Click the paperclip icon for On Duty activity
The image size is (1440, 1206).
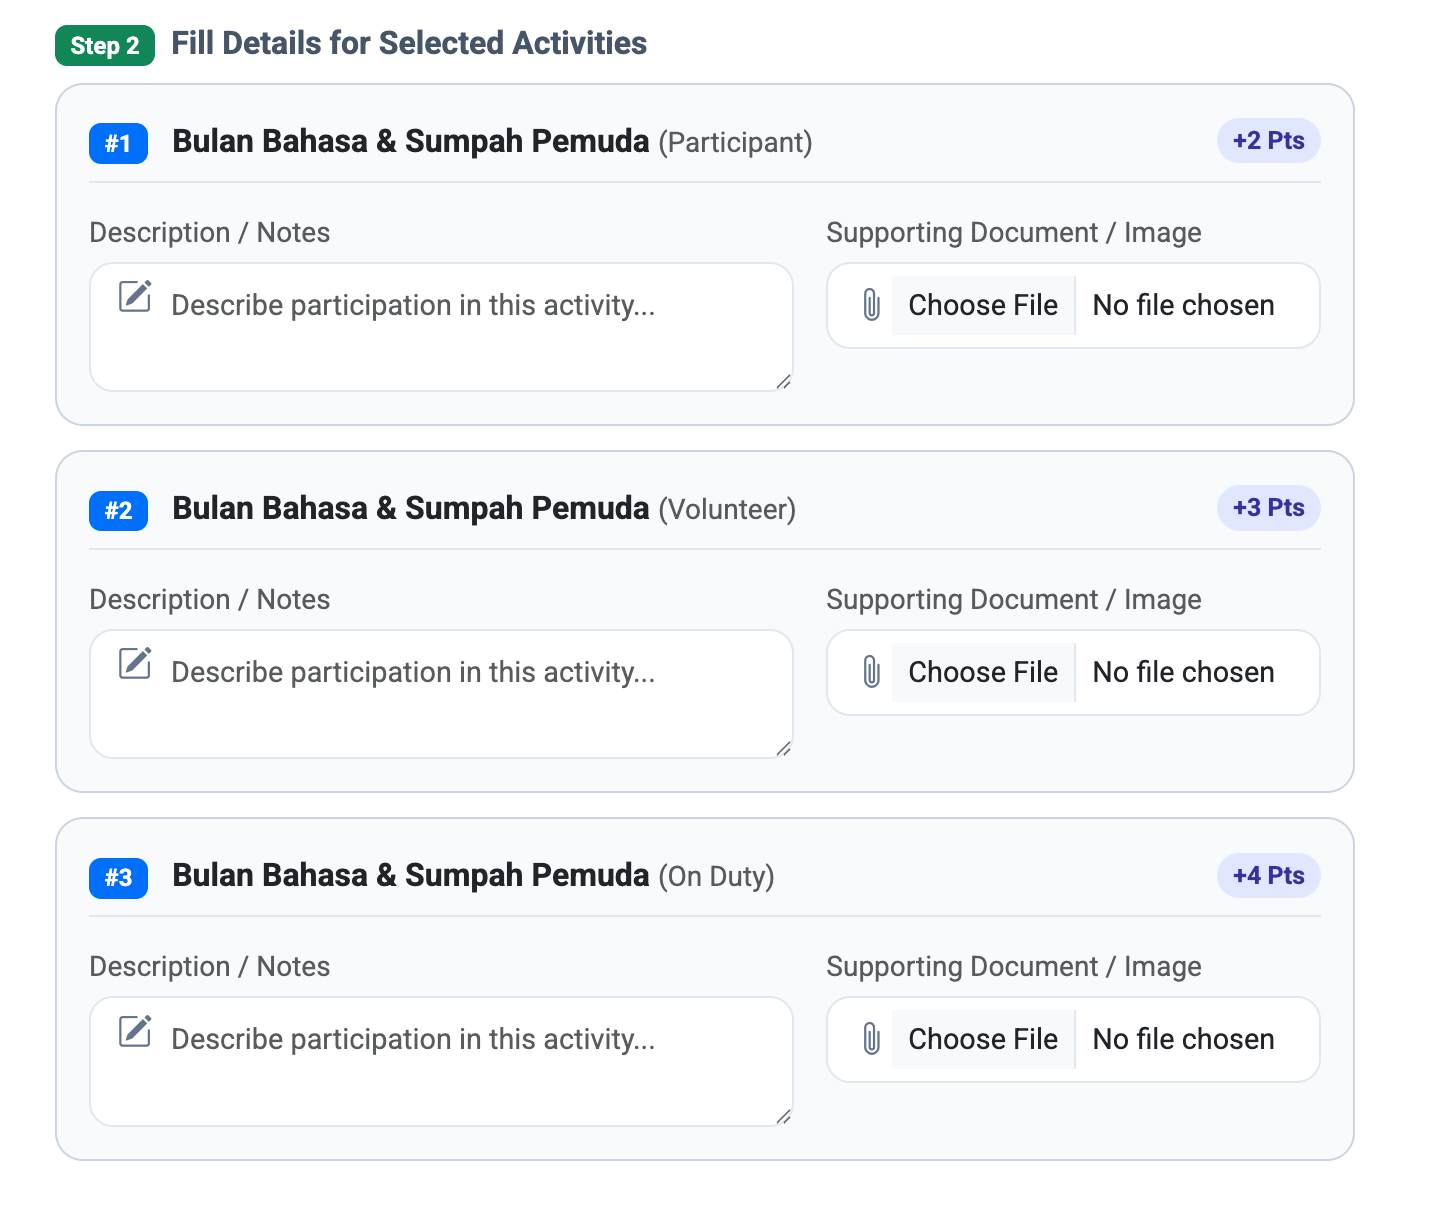871,1039
